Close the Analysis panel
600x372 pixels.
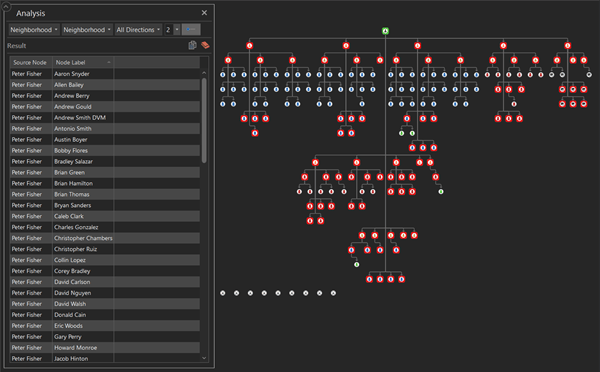pos(204,13)
